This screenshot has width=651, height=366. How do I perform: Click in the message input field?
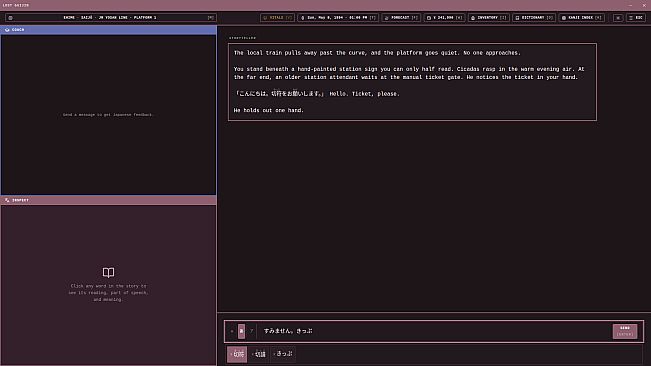(x=434, y=331)
